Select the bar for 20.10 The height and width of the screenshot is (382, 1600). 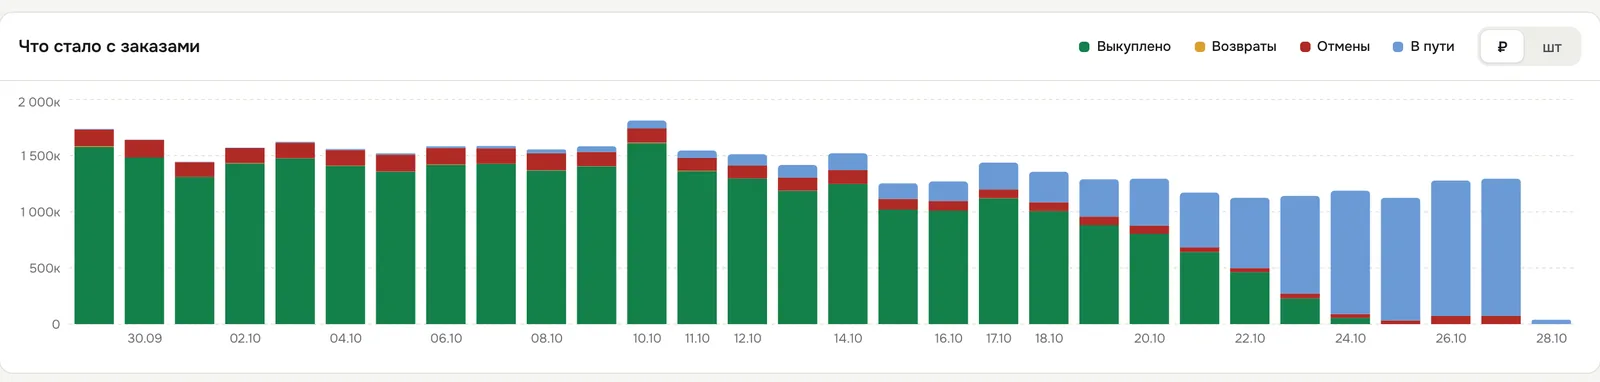[1149, 251]
